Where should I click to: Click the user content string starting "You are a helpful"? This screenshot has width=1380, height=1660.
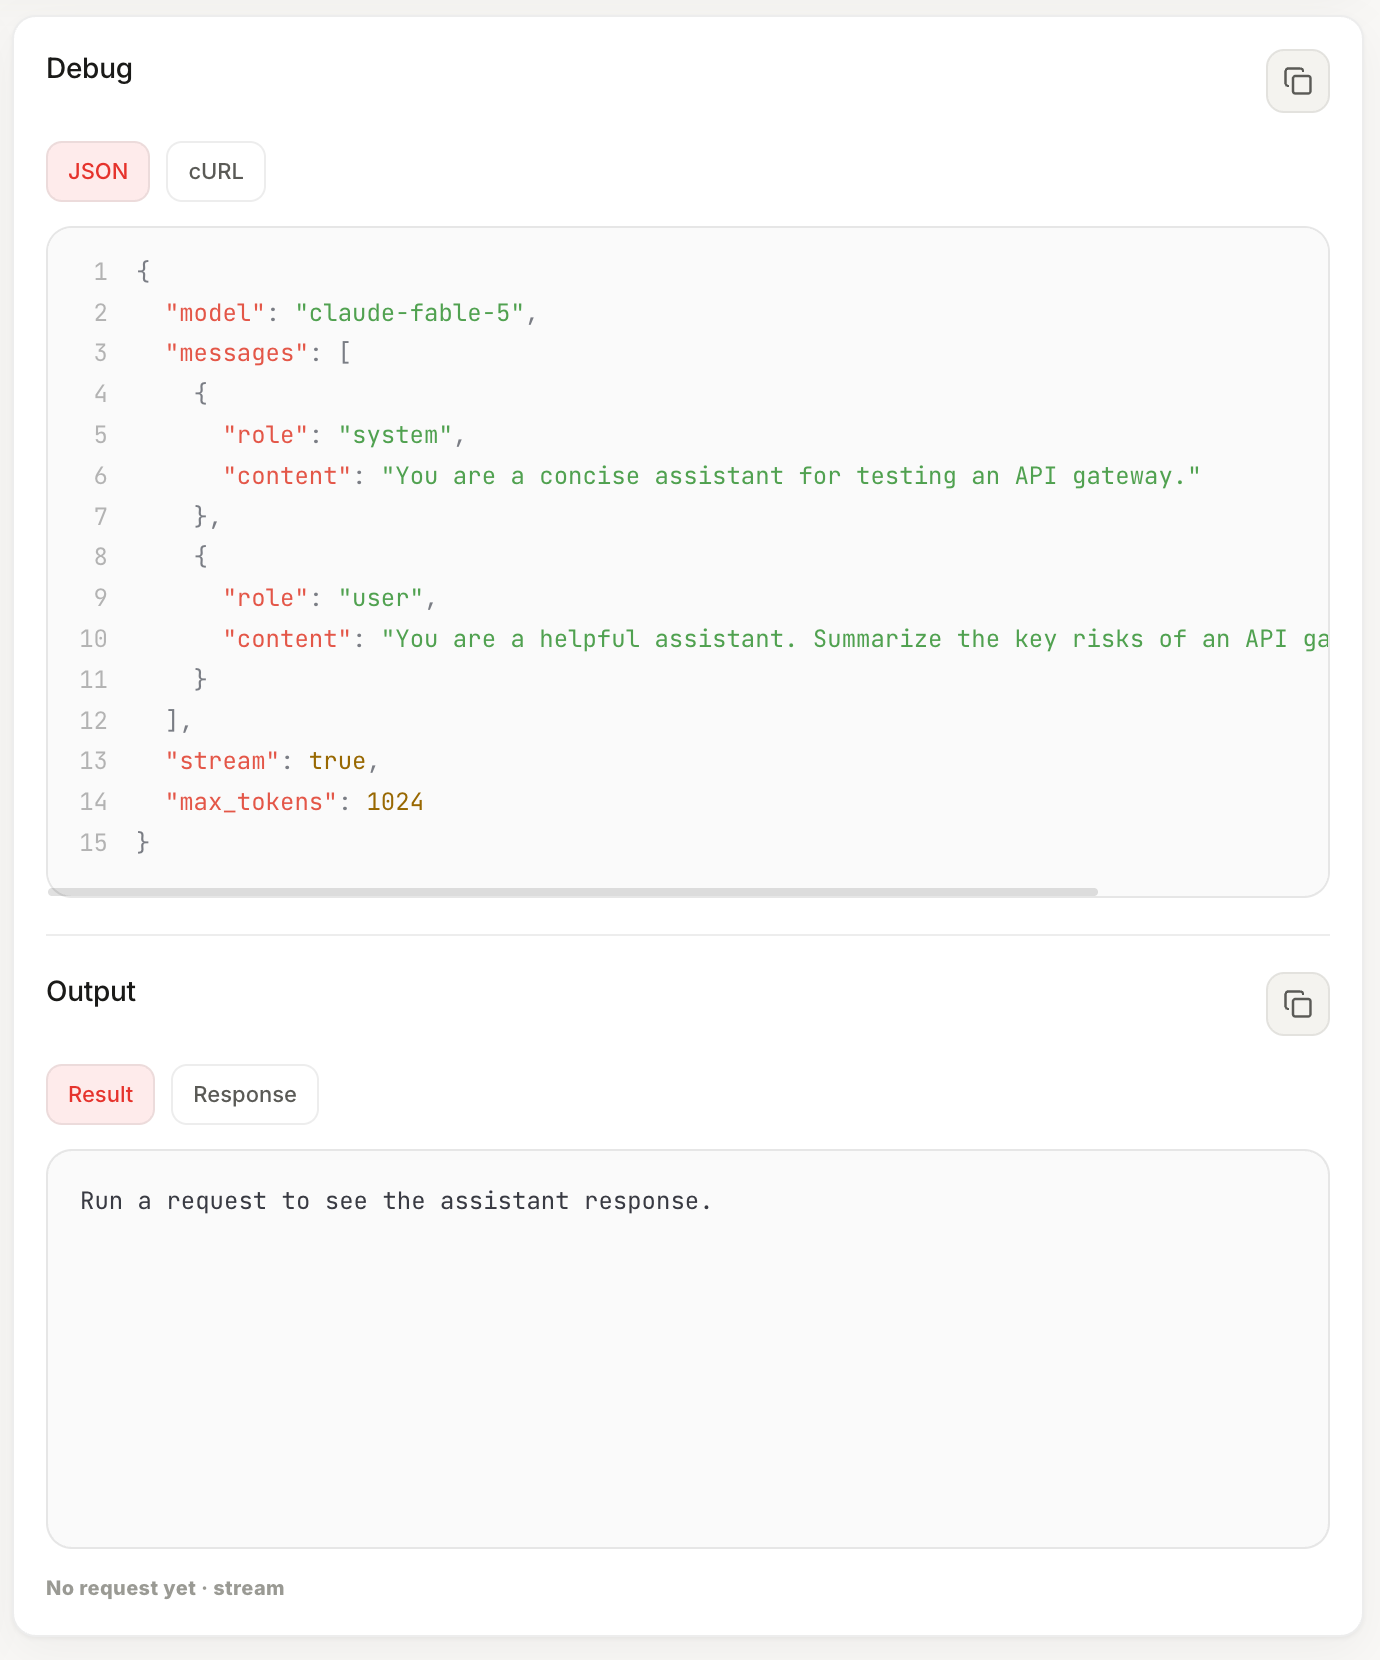[855, 639]
